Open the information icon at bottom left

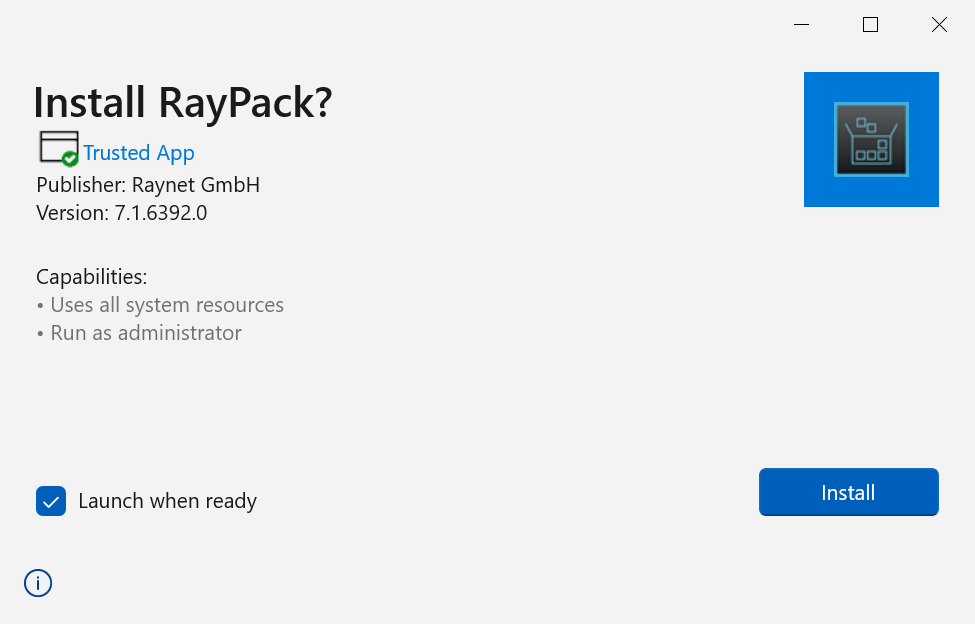tap(37, 582)
